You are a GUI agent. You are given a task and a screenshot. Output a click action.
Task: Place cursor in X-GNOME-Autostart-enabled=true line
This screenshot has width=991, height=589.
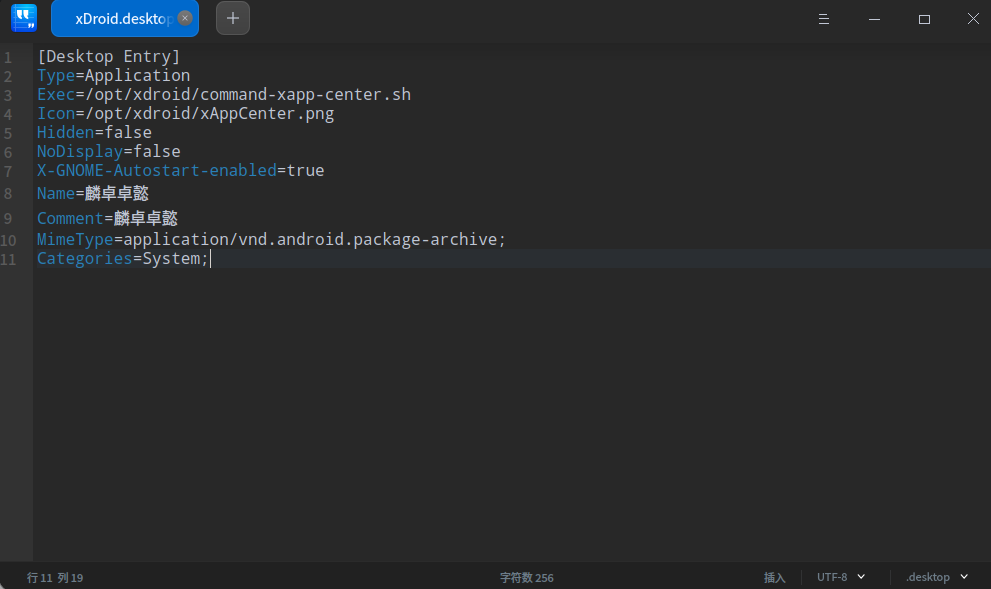click(x=181, y=171)
